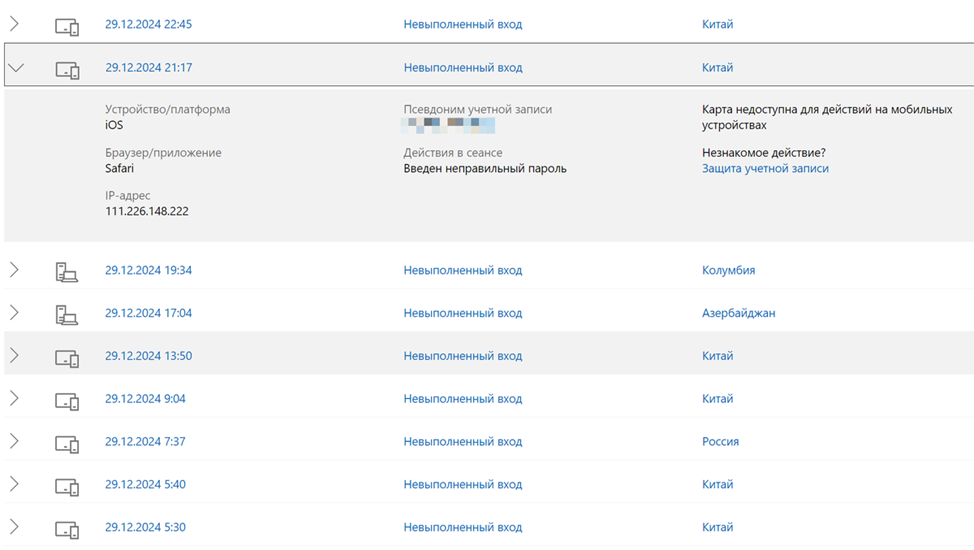
Task: Click the device icon for the 5:40 entry
Action: point(67,486)
